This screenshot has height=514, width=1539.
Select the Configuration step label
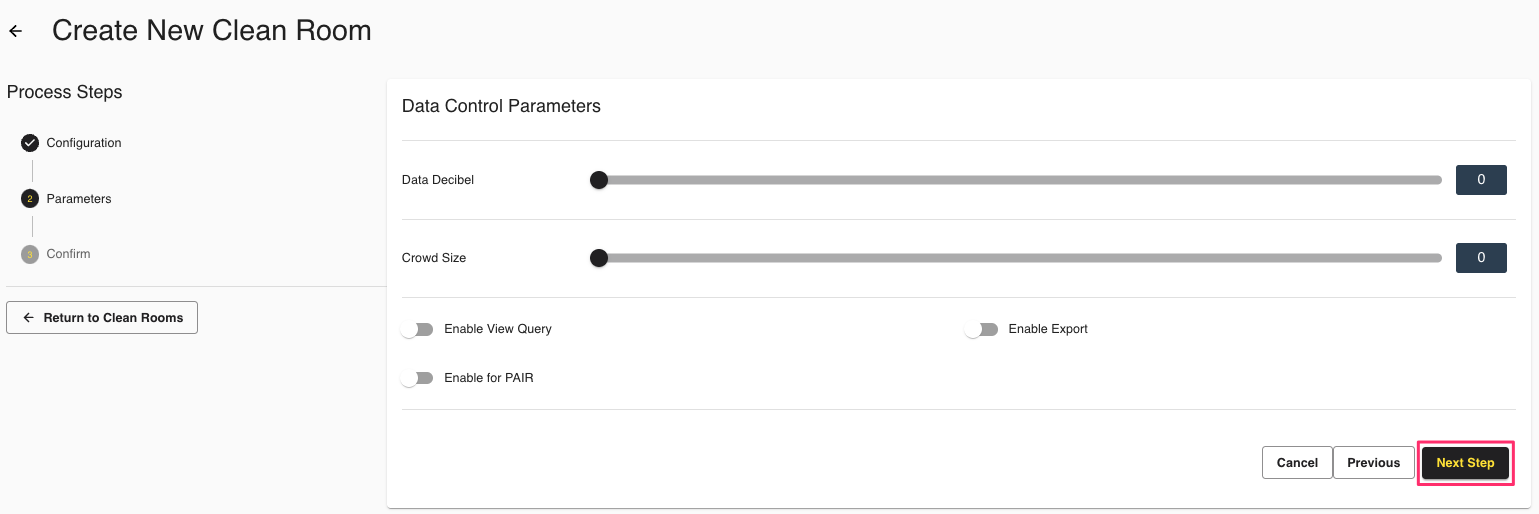tap(84, 143)
